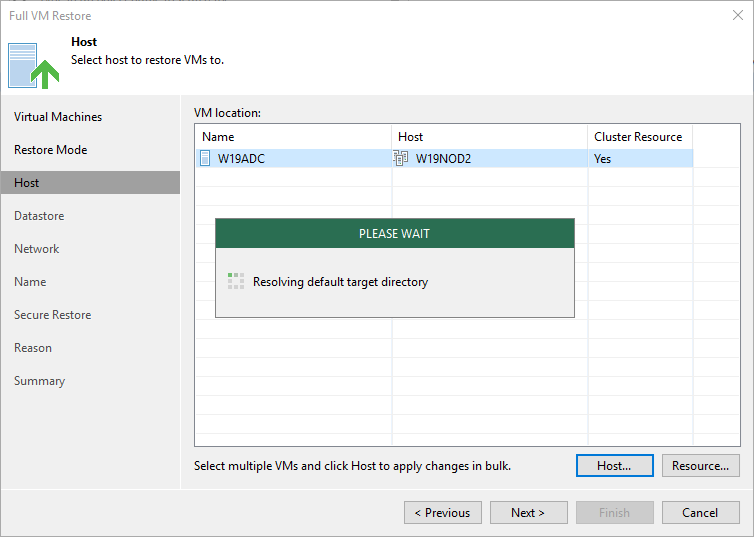Click the Full VM Restore wizard icon
Screen dimensions: 754x537
33,66
